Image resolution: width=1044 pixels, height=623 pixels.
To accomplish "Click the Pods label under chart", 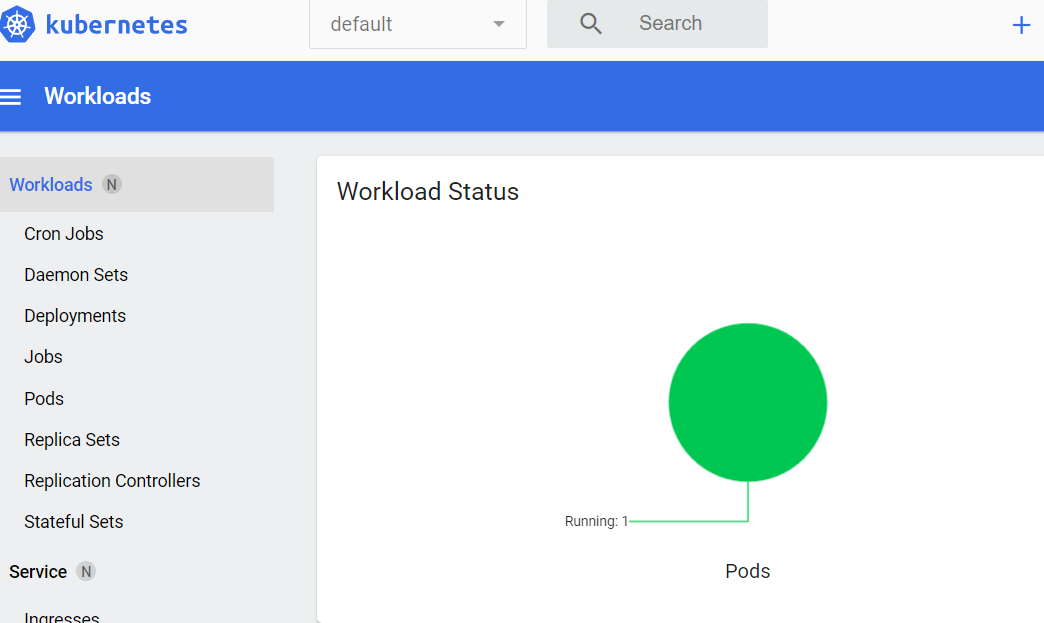I will click(748, 571).
